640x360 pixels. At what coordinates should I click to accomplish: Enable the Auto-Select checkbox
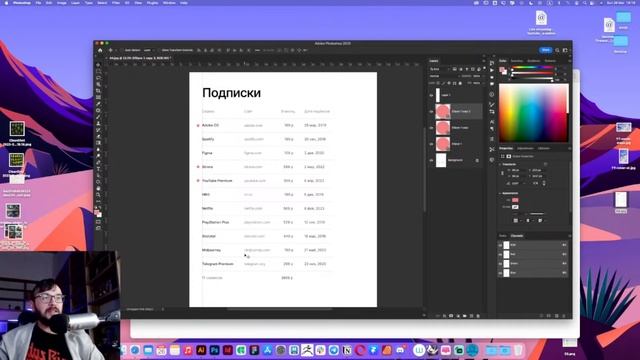tap(121, 50)
